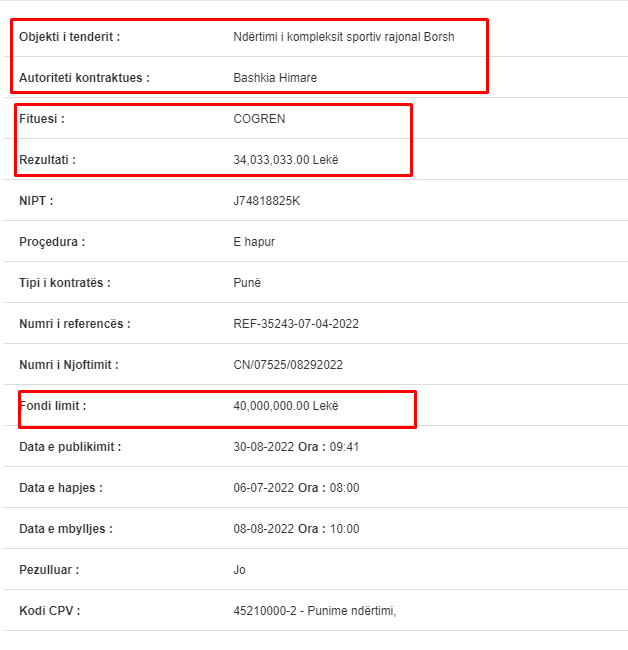Click the Rezultati amount 34,033,033.00 Lekë
628x650 pixels.
click(286, 160)
